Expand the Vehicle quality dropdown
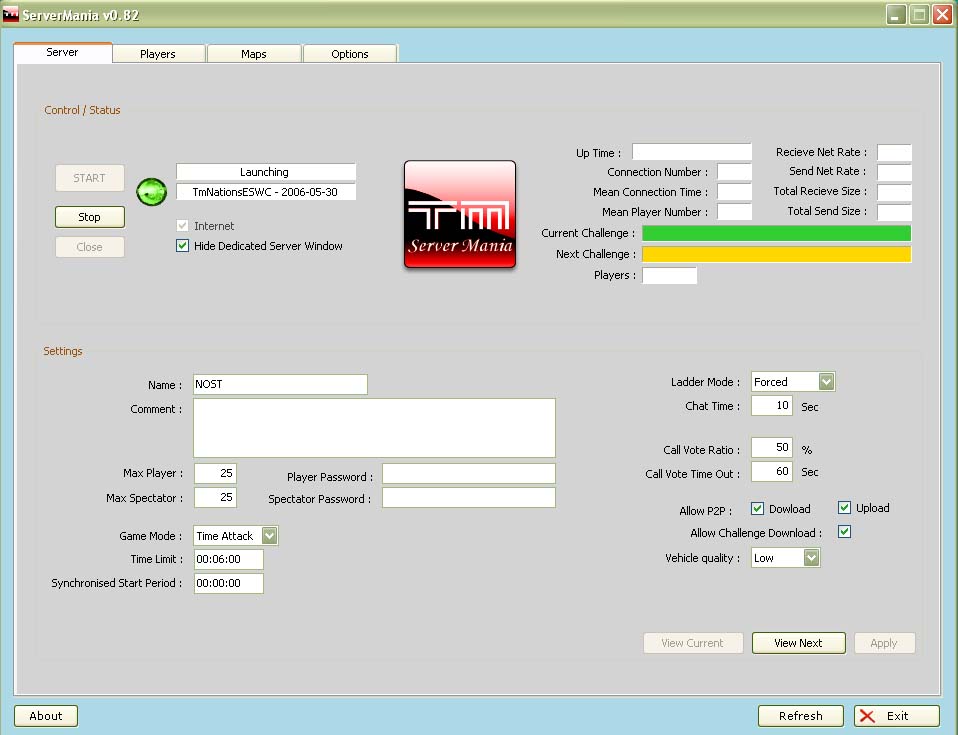 point(811,557)
